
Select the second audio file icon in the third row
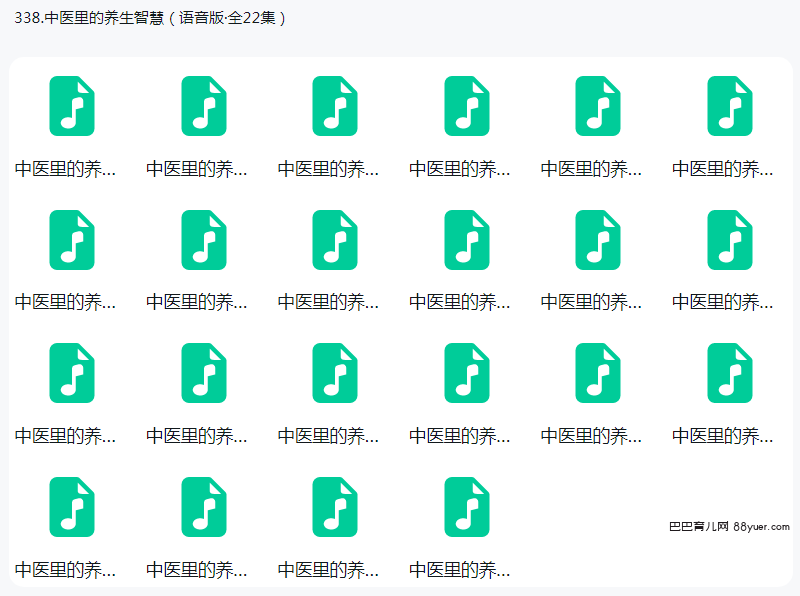tap(204, 373)
